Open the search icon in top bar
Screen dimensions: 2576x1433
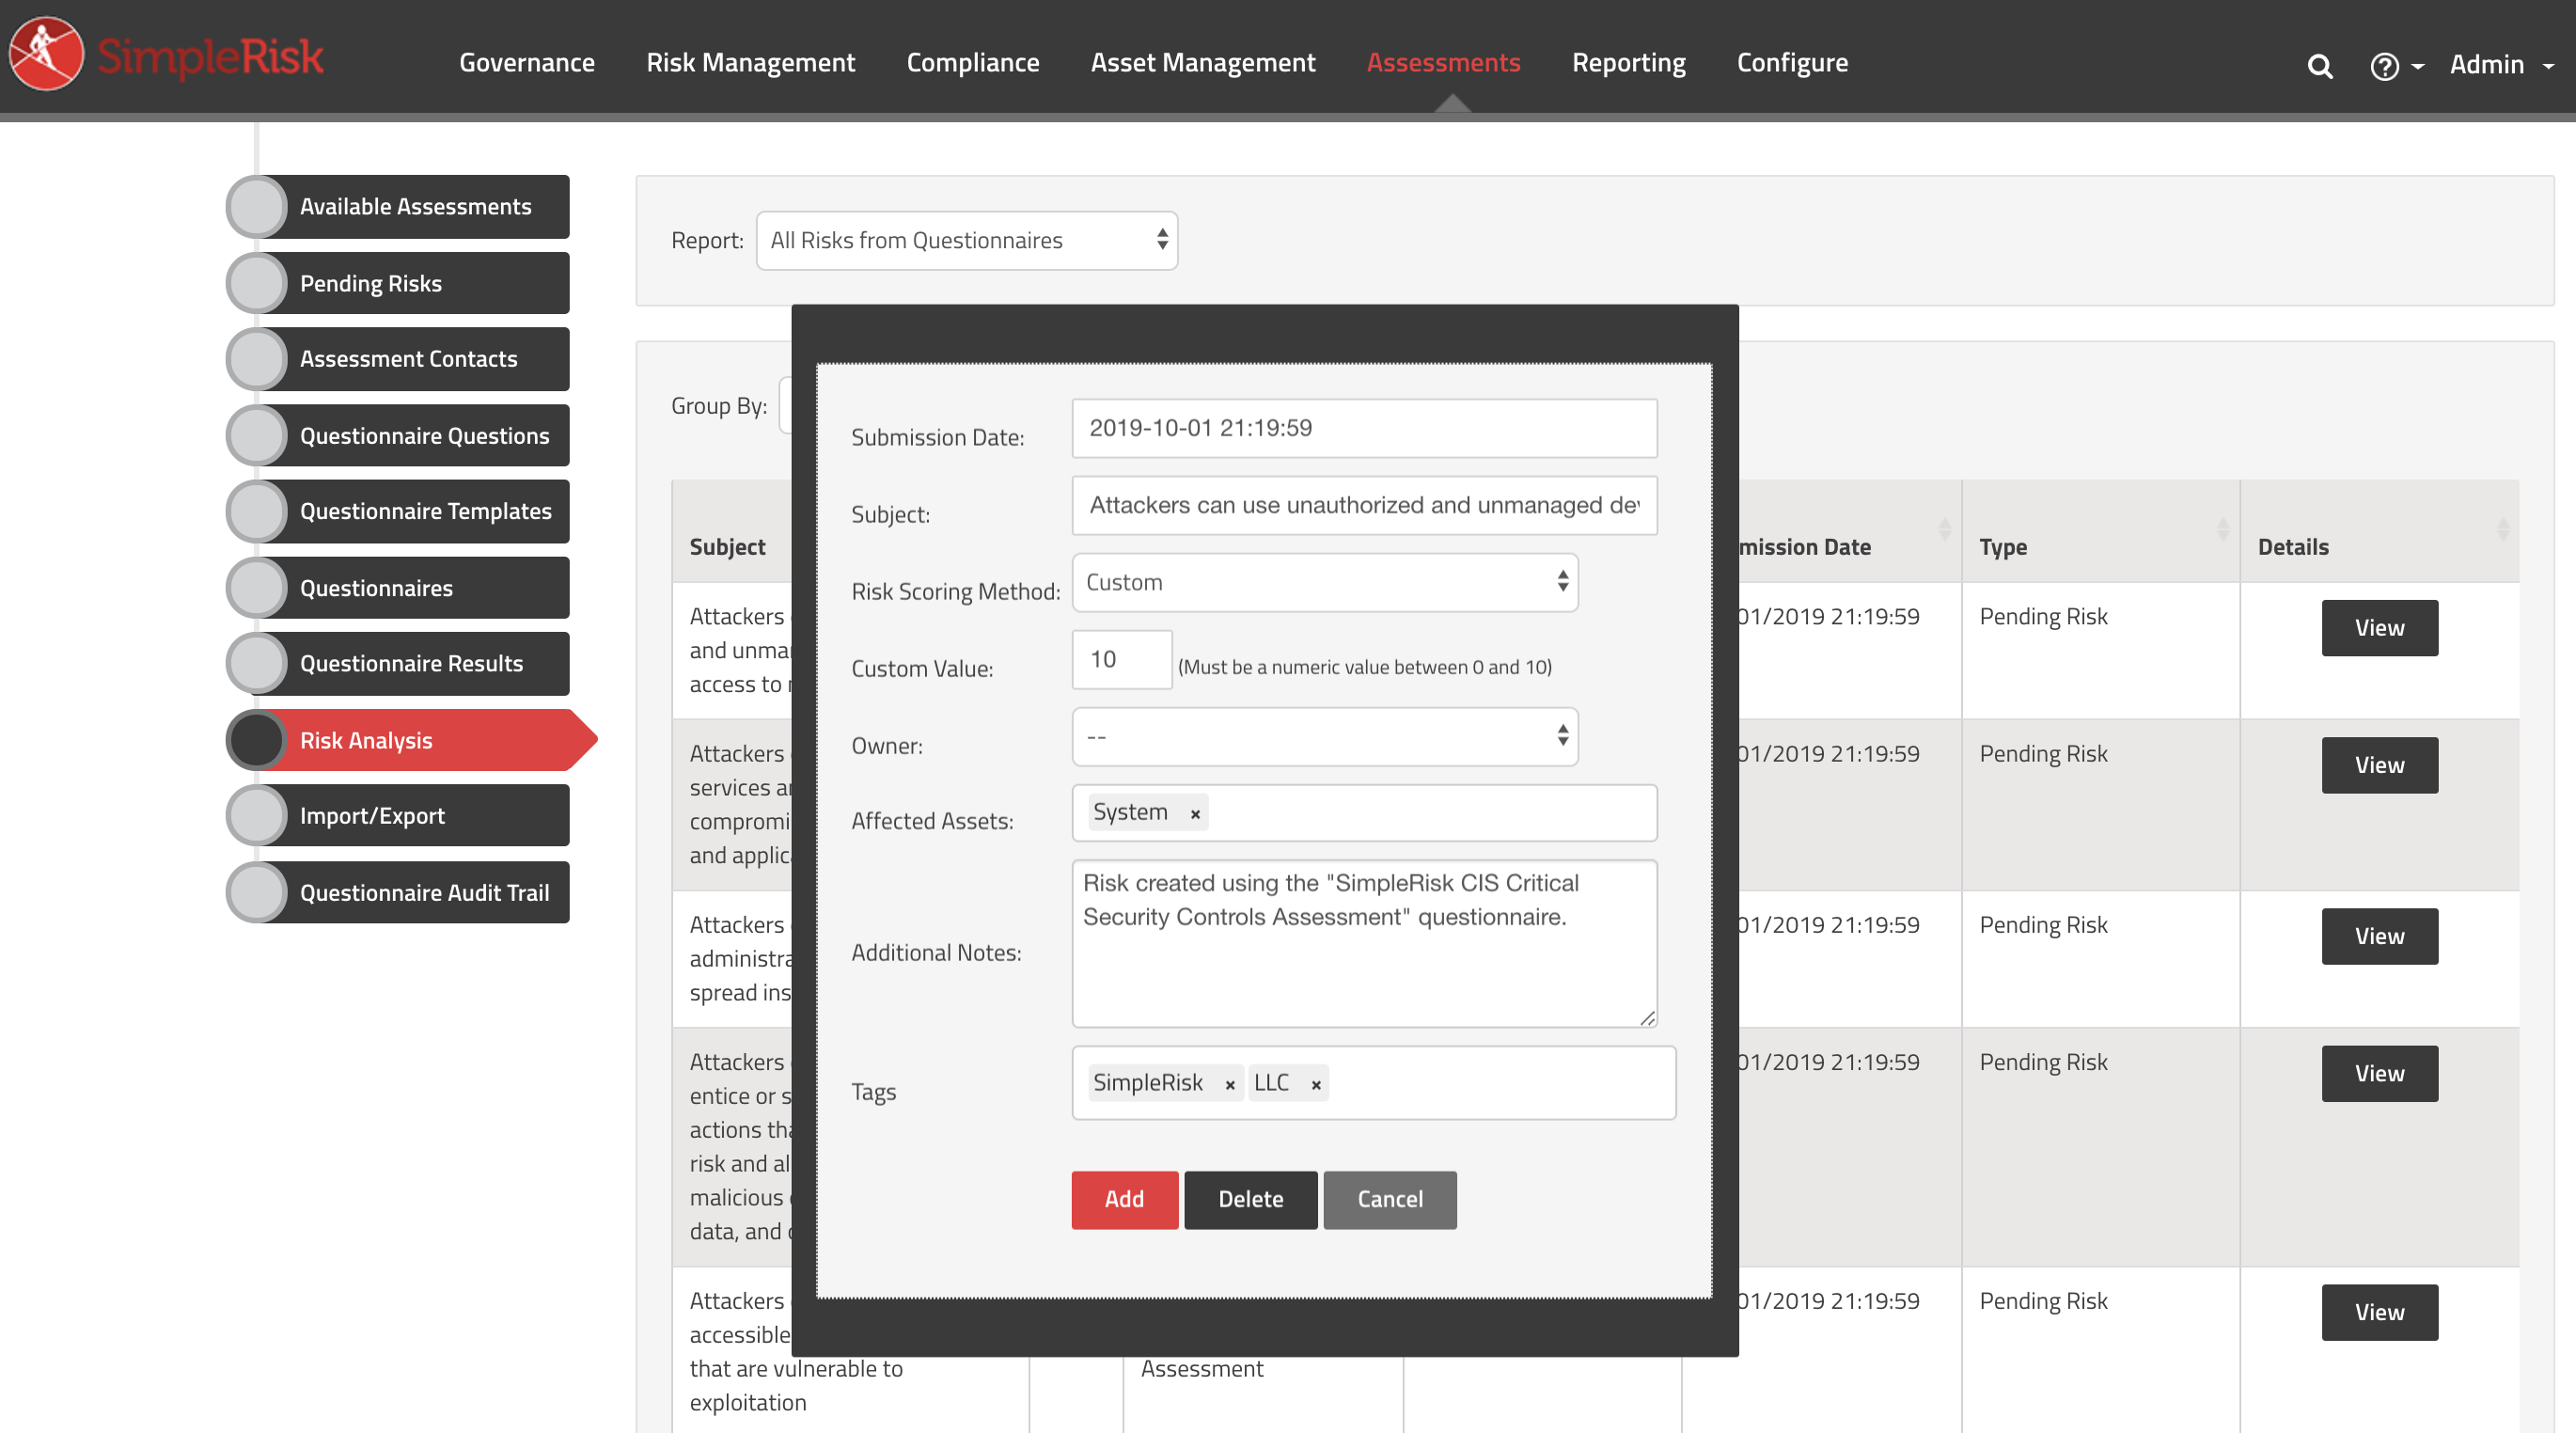coord(2318,64)
